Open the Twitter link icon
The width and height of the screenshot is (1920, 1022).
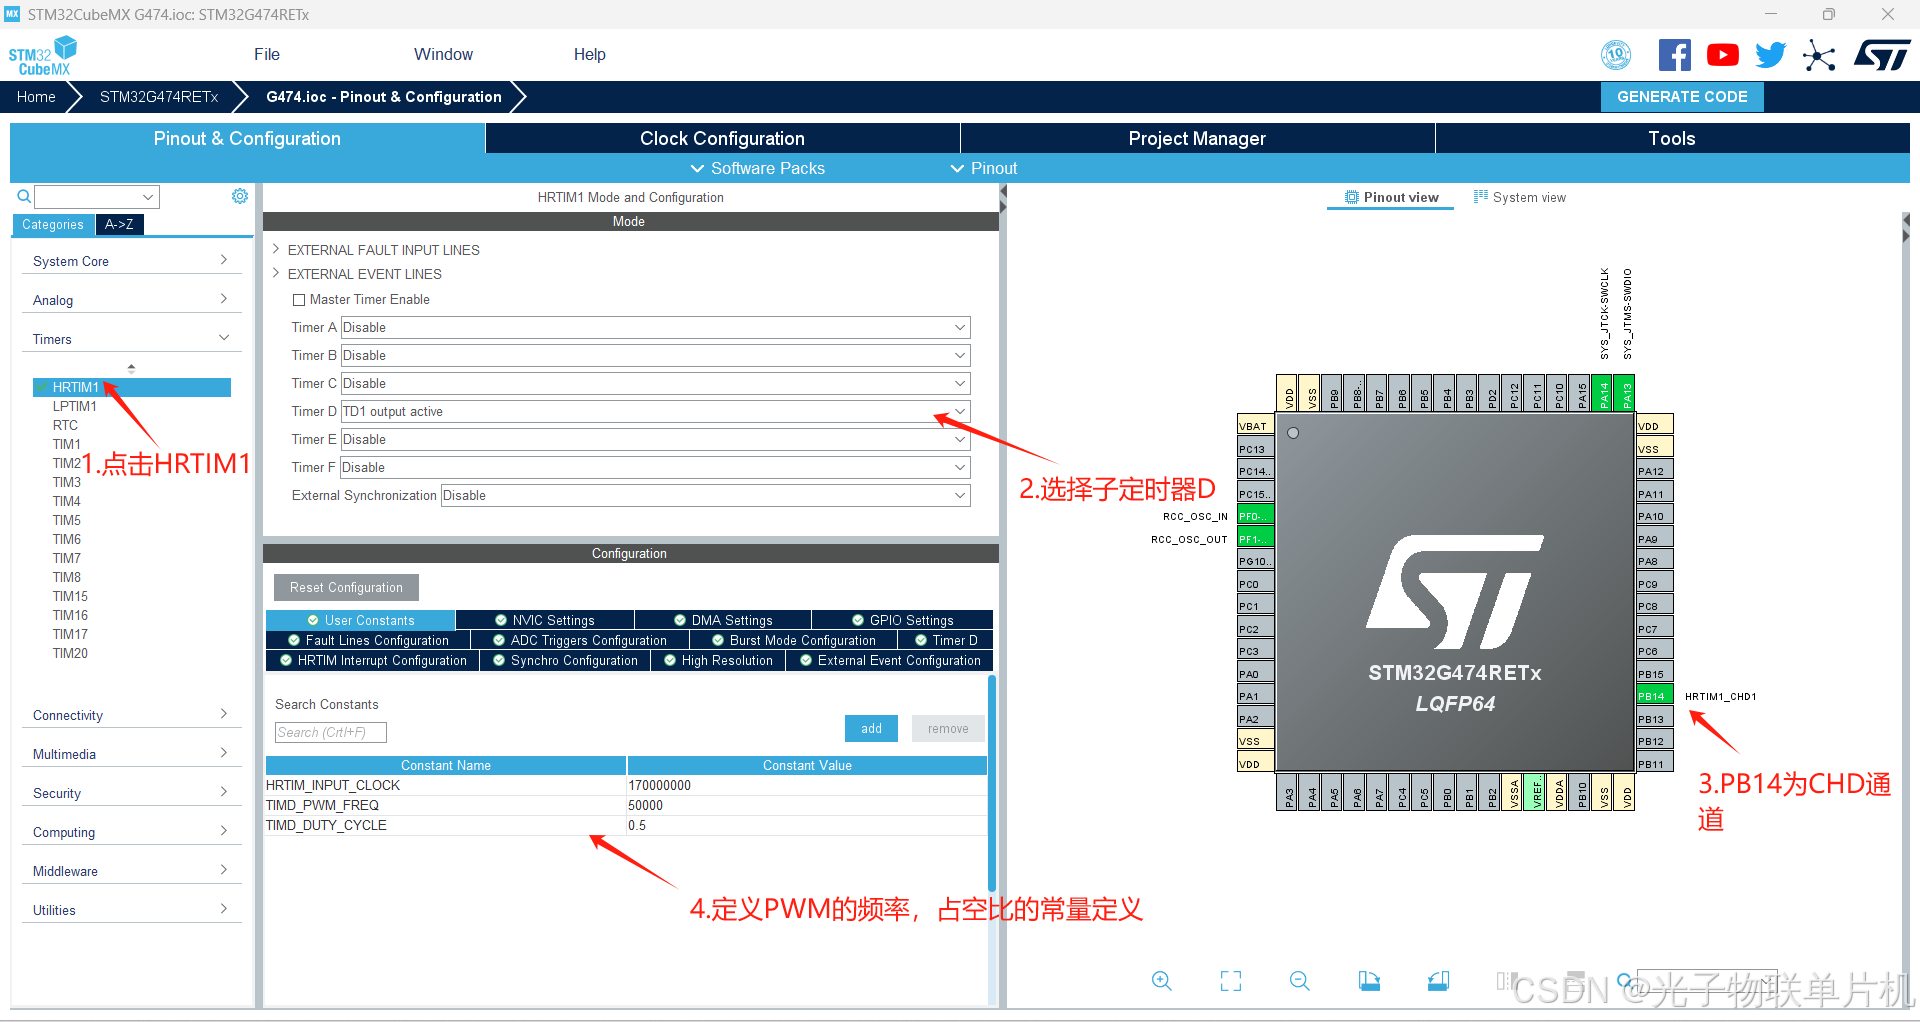point(1770,55)
